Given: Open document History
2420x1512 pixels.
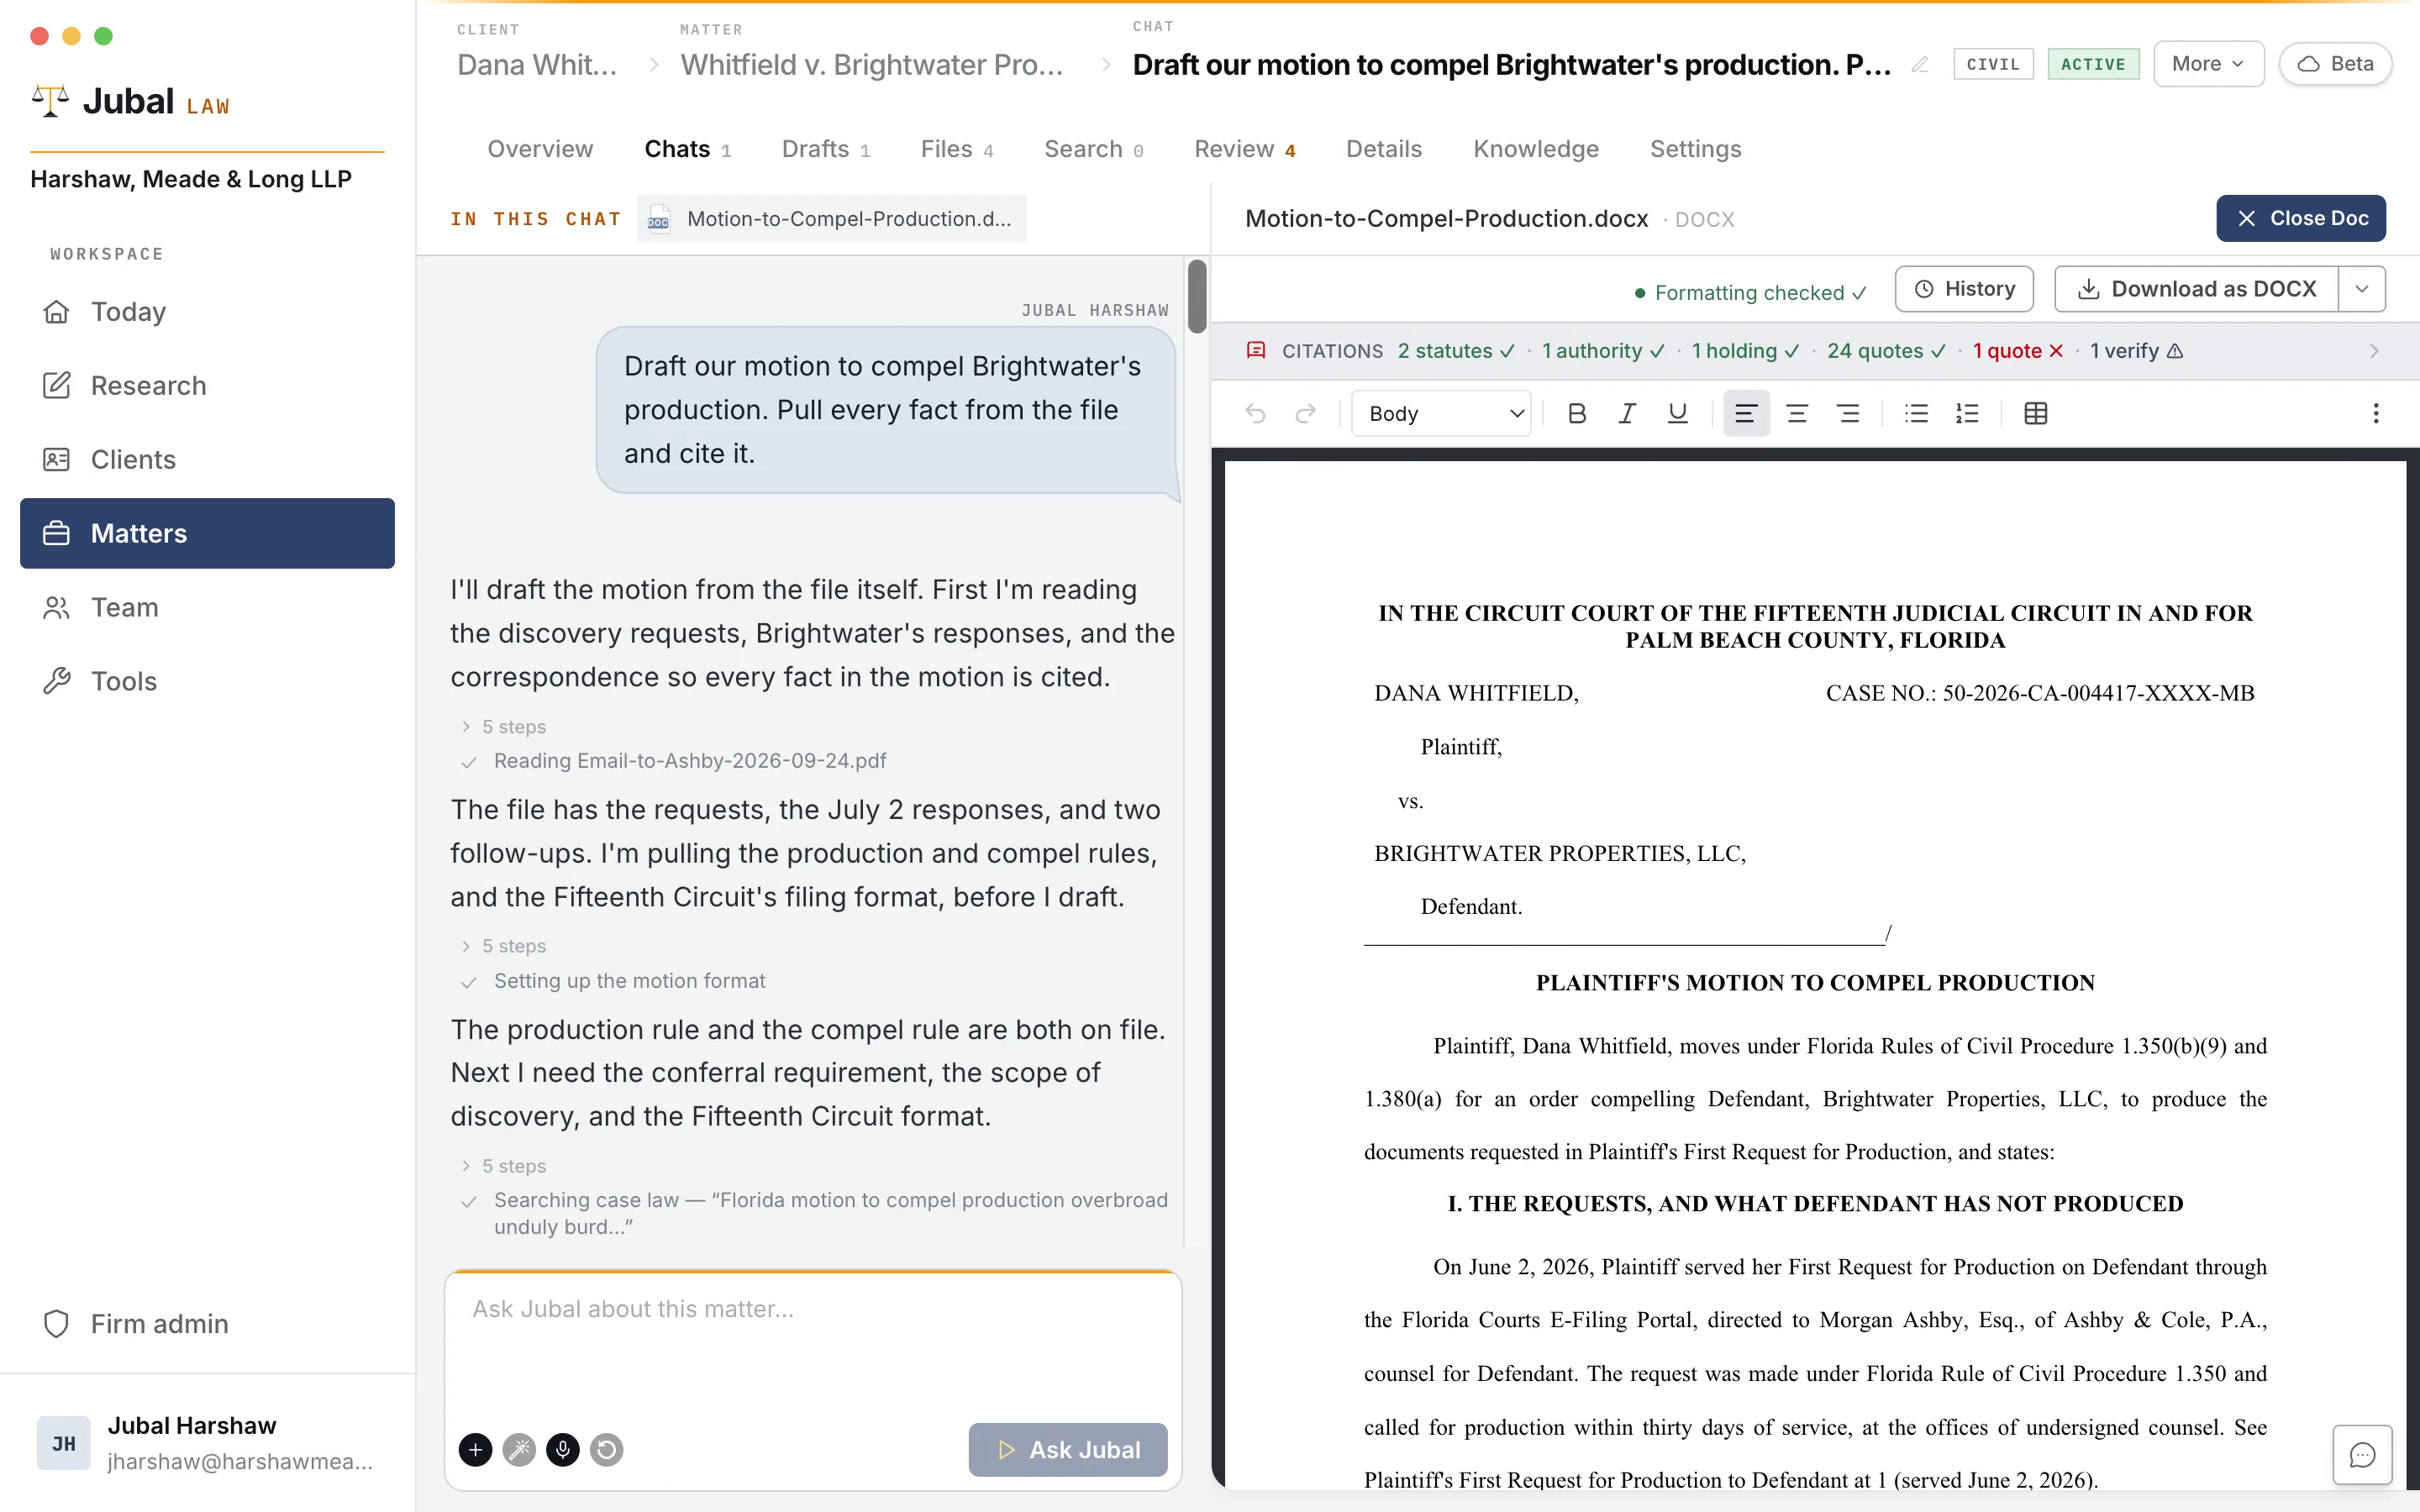Looking at the screenshot, I should 1964,289.
